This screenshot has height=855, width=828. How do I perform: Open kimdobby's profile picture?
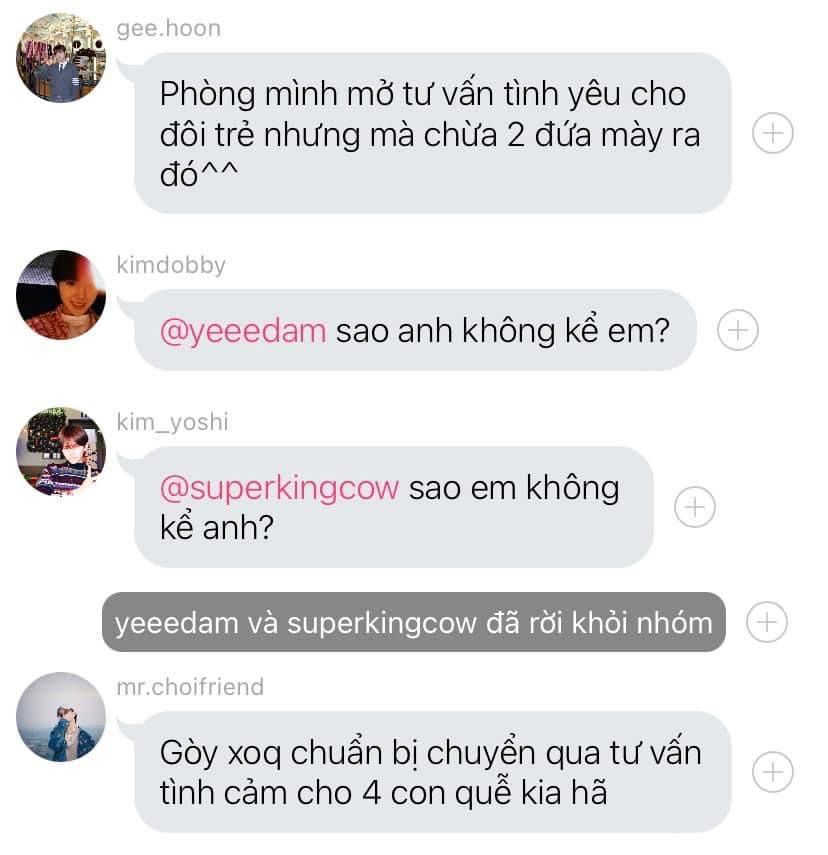point(61,294)
